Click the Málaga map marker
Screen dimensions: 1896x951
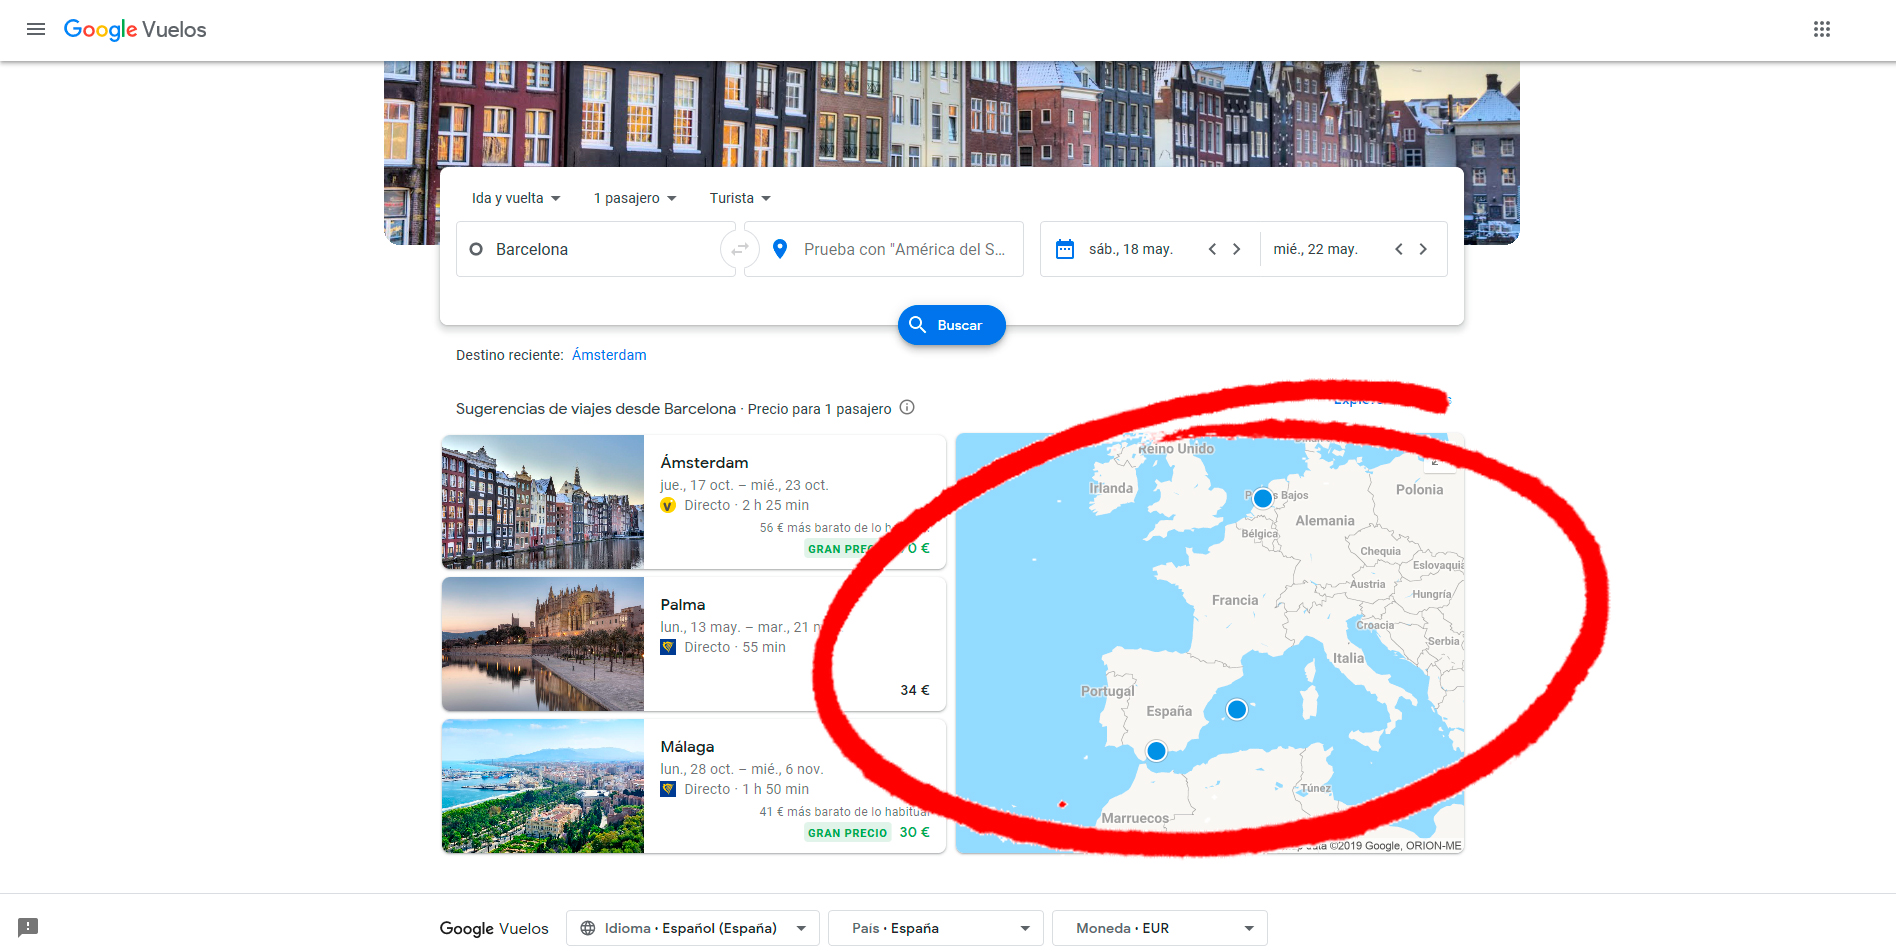(x=1156, y=751)
